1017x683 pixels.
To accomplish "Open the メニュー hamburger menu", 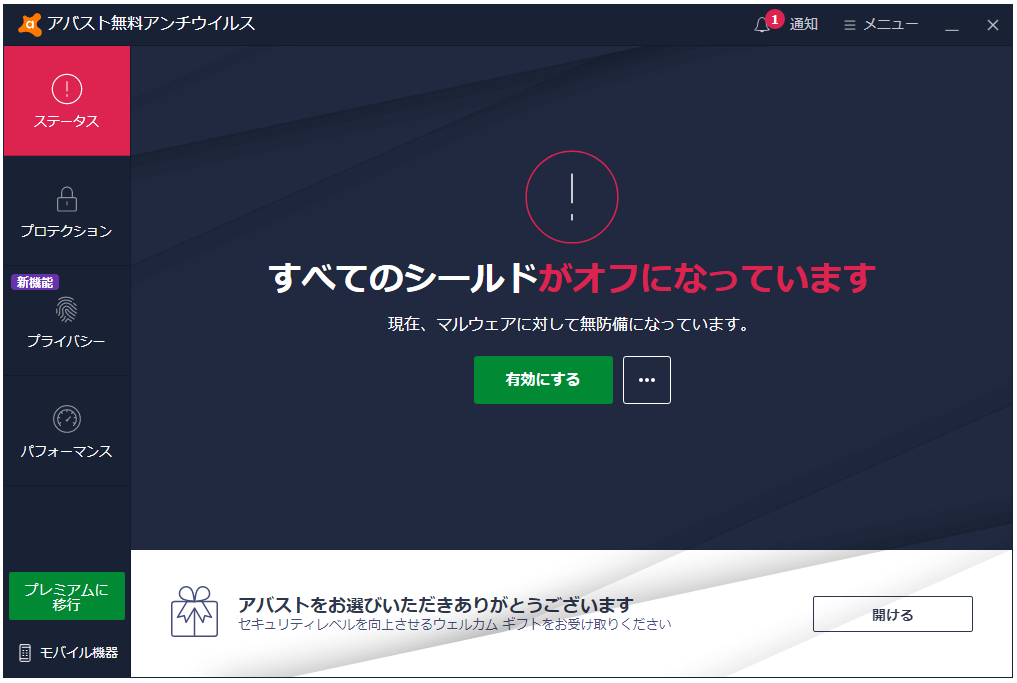I will point(881,25).
